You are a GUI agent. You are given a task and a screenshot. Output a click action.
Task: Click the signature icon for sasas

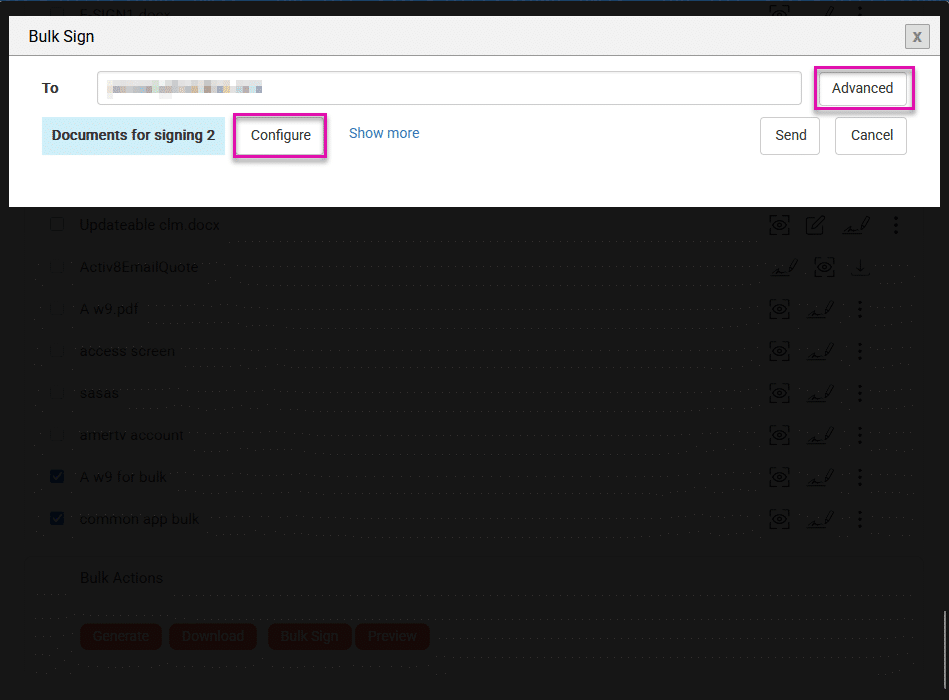point(820,393)
